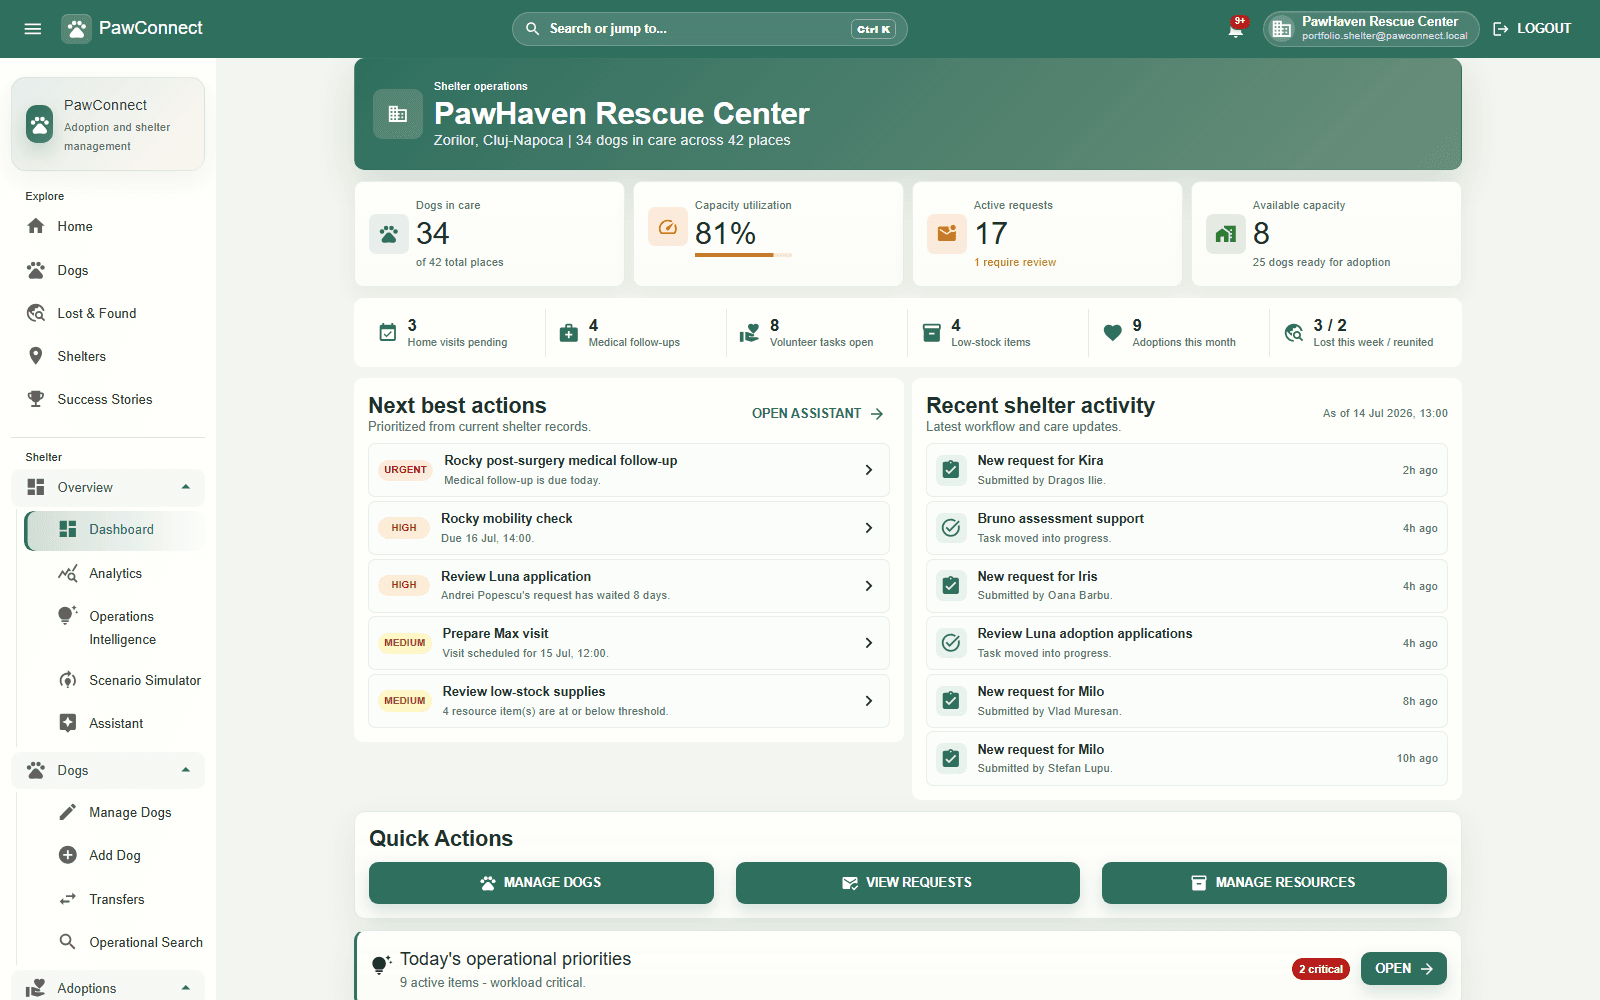The width and height of the screenshot is (1600, 1000).
Task: Click '1 require review' text
Action: (x=1015, y=262)
